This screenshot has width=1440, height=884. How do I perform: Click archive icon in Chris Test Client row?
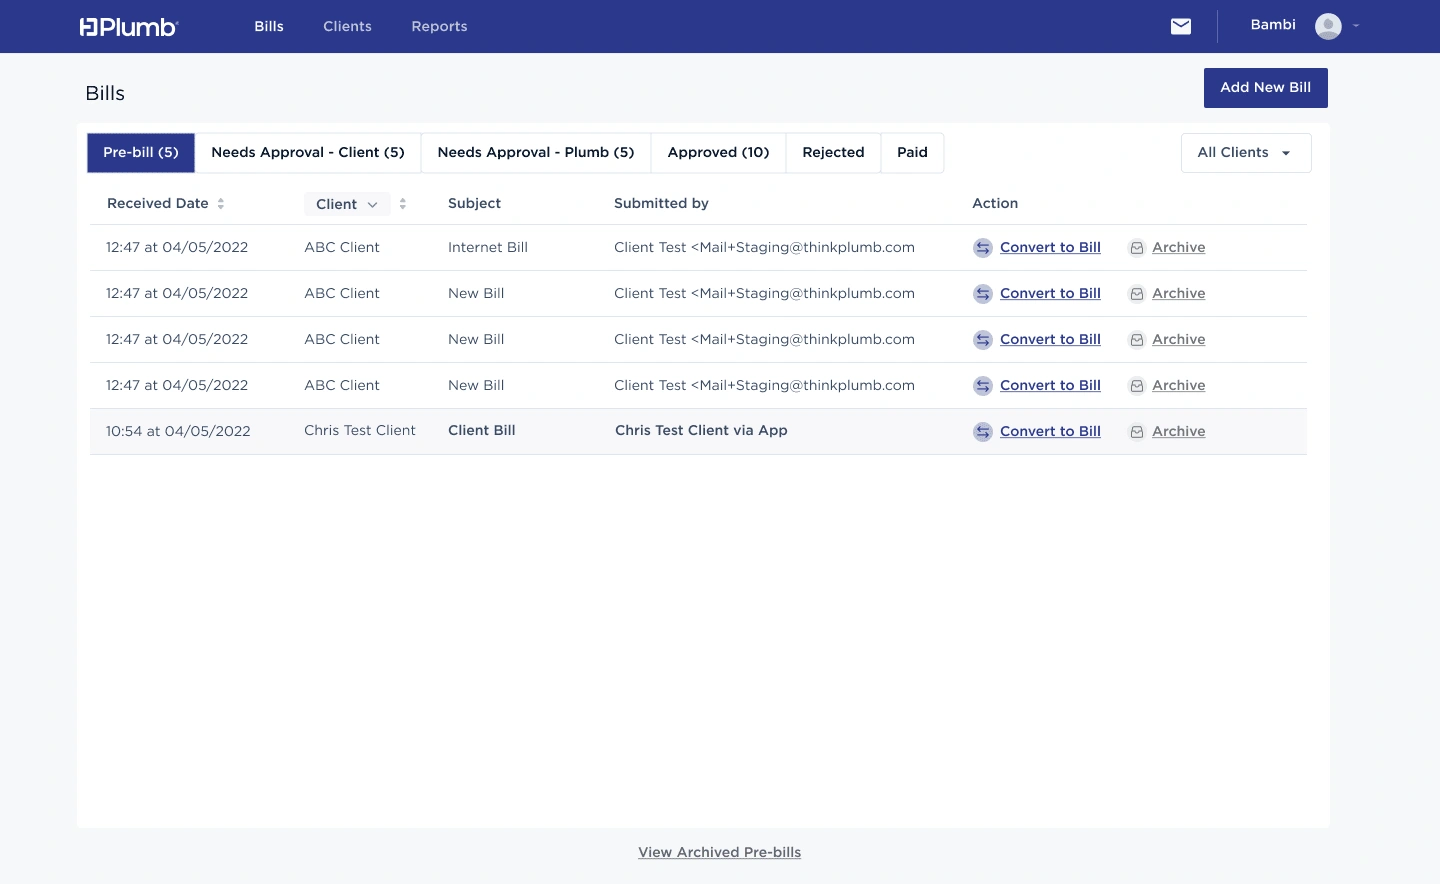[1137, 432]
